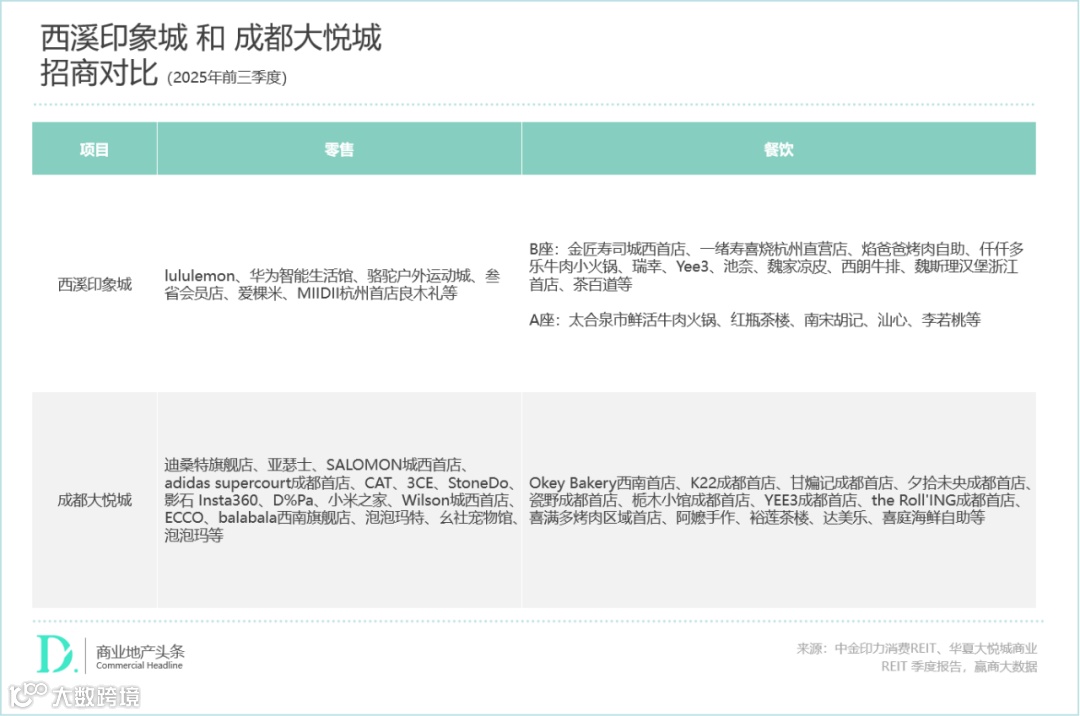Select the 成都大悦城 row label cell
The height and width of the screenshot is (716, 1080).
[x=94, y=500]
